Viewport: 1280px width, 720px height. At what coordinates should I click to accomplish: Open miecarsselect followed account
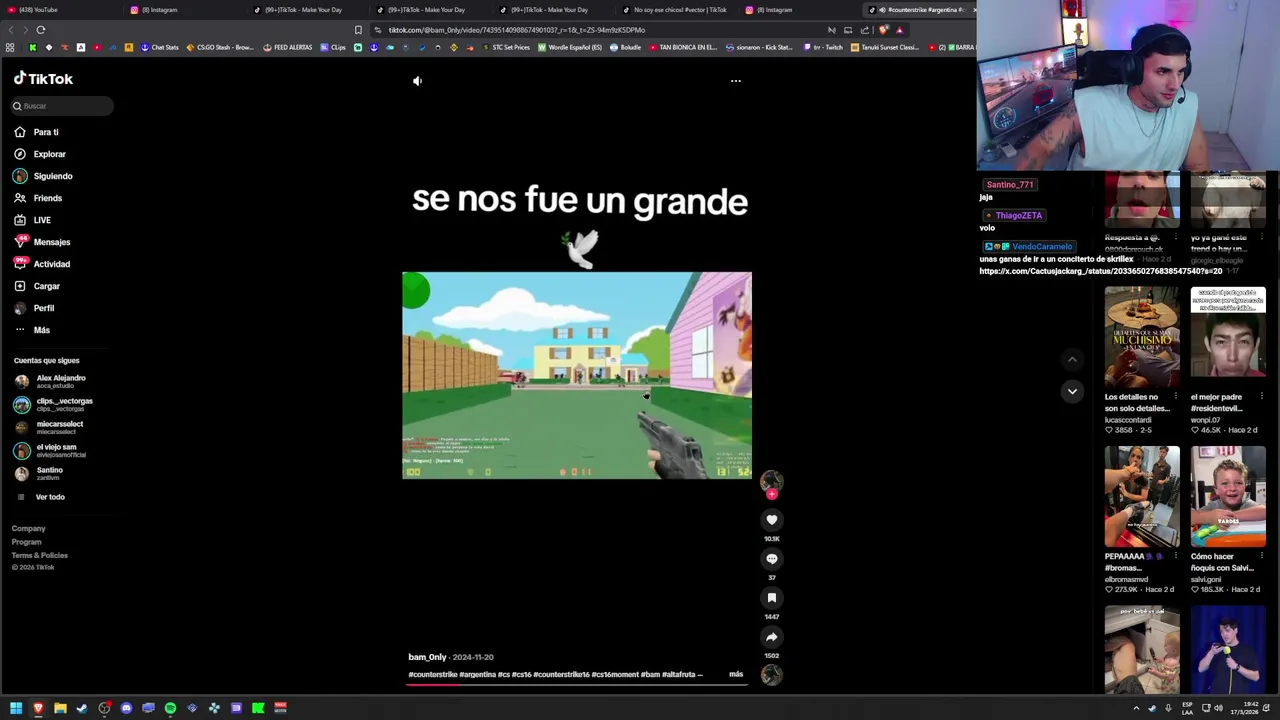[48, 427]
